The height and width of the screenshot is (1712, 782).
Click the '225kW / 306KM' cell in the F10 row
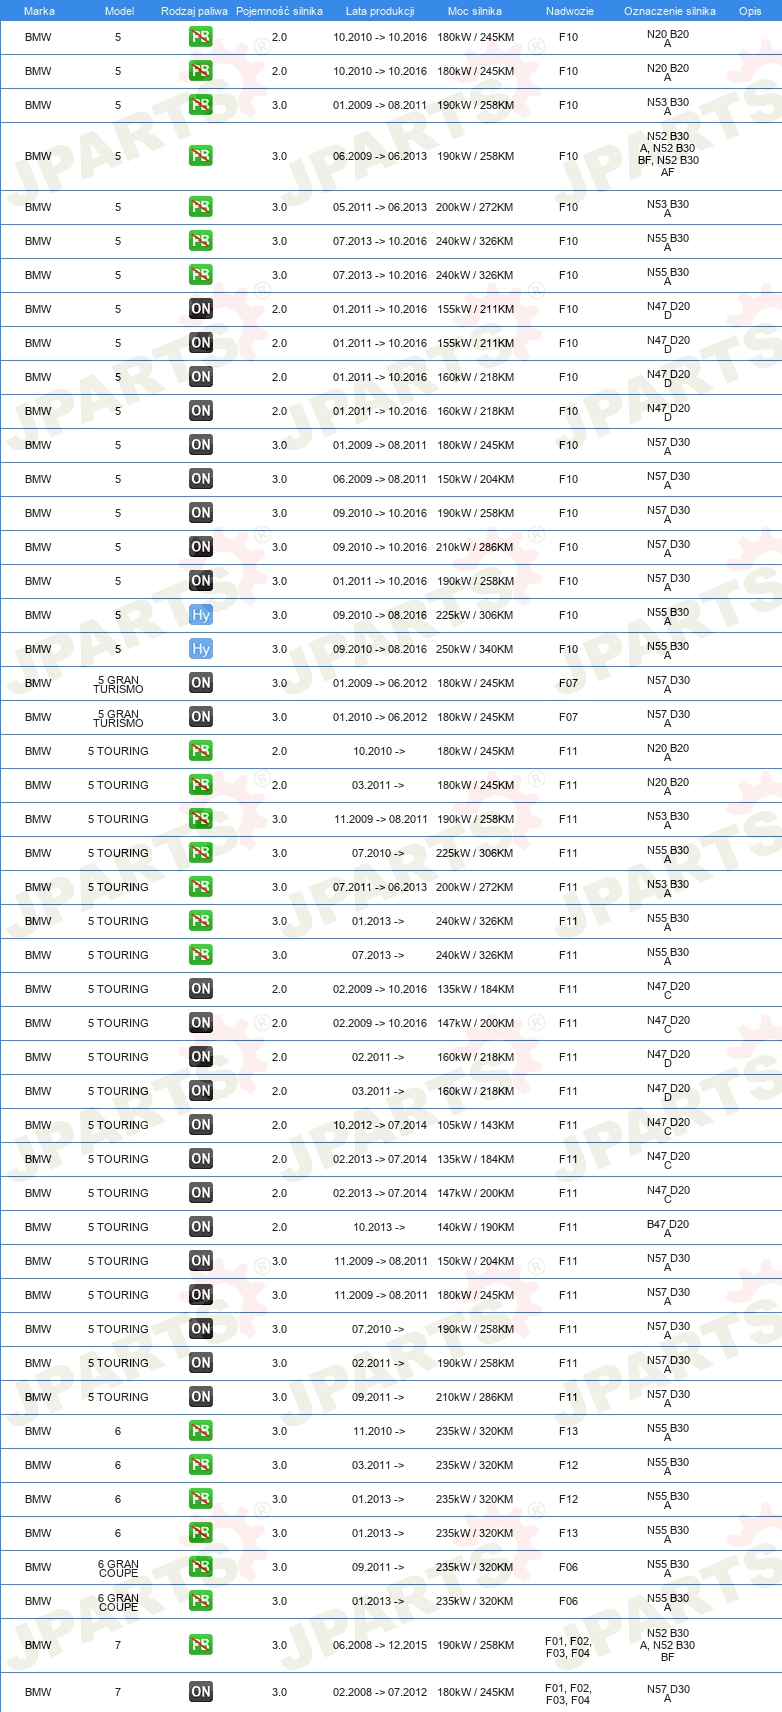click(x=475, y=615)
